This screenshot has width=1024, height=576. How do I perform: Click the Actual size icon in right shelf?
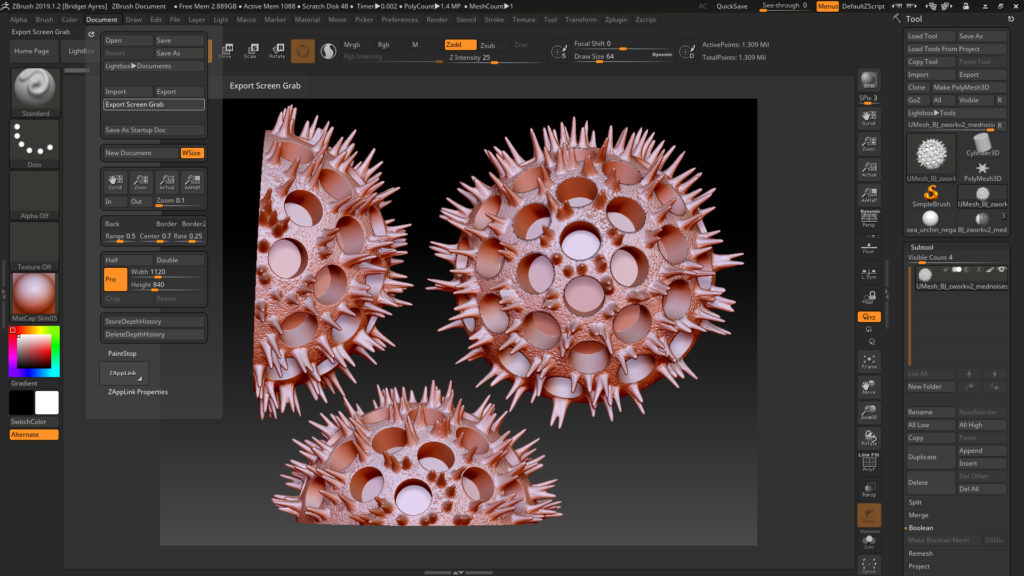(x=869, y=169)
